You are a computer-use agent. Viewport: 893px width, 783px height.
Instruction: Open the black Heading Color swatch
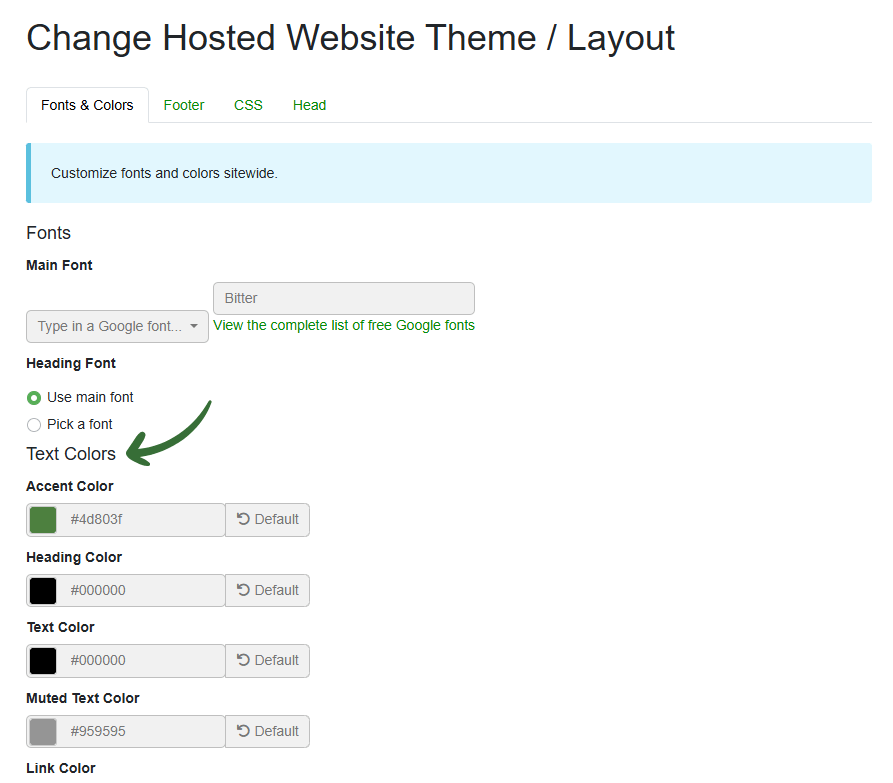coord(43,591)
